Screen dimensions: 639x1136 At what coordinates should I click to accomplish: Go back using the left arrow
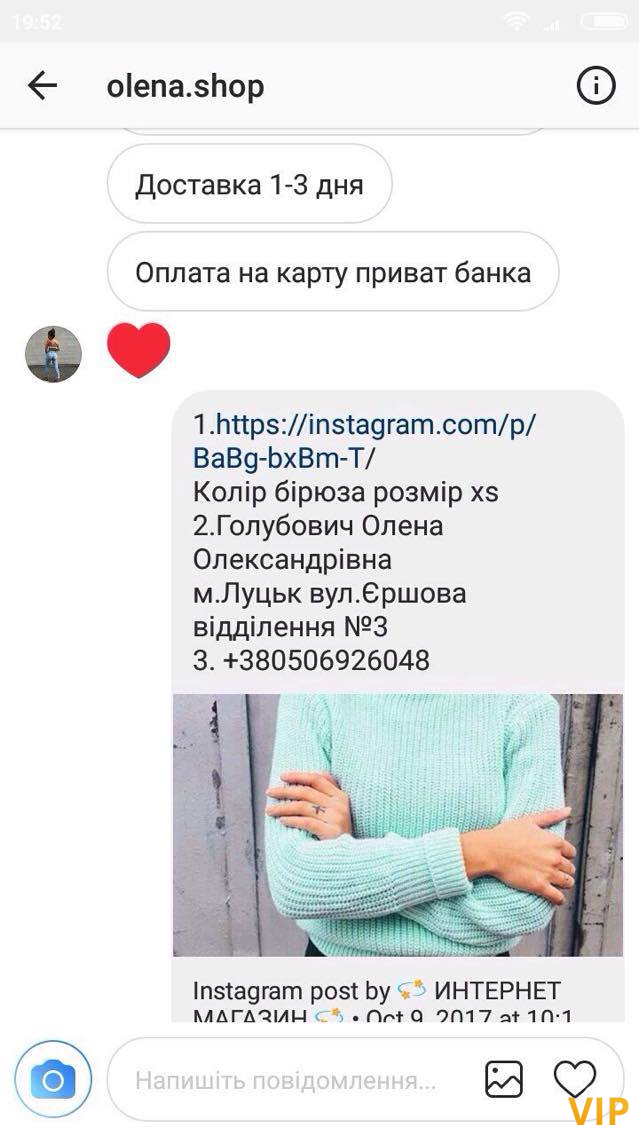pos(42,86)
